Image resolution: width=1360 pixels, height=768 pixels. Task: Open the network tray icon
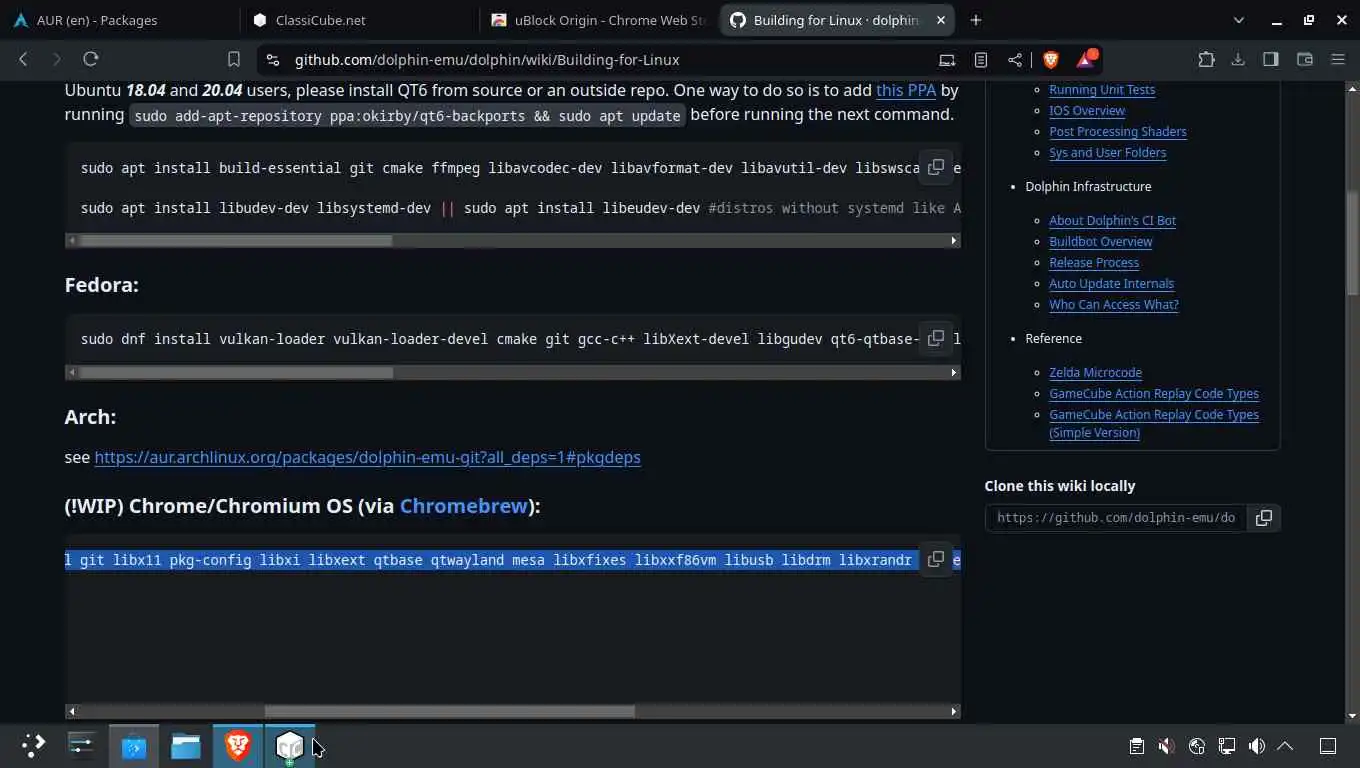click(1226, 746)
